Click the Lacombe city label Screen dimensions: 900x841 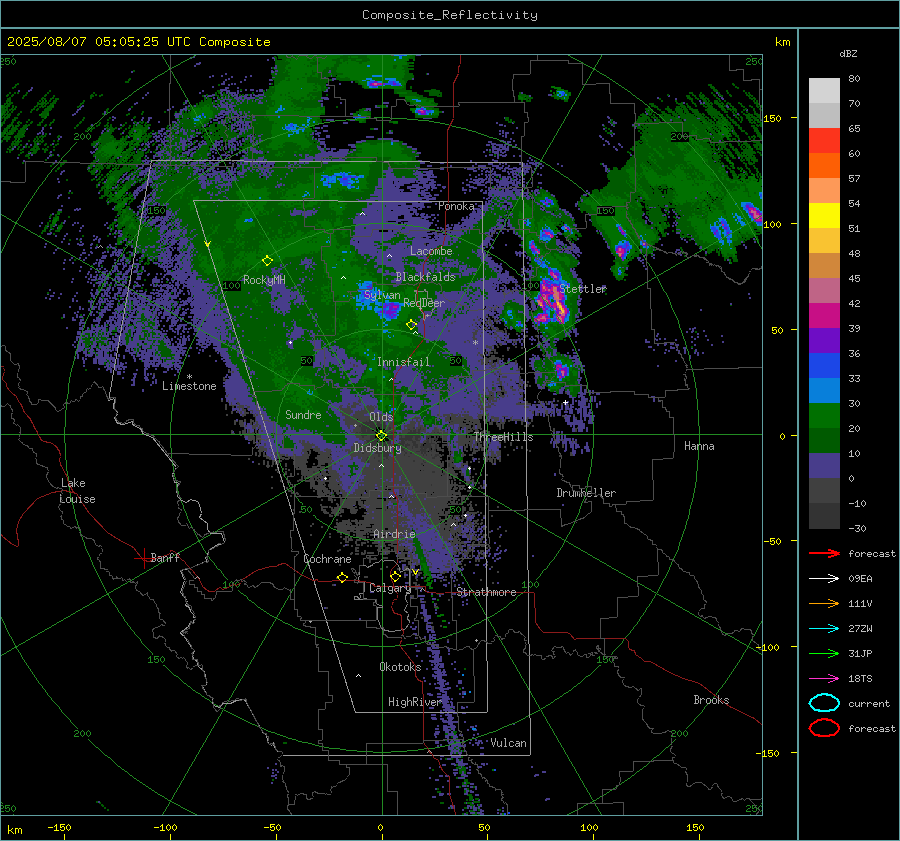tap(431, 251)
